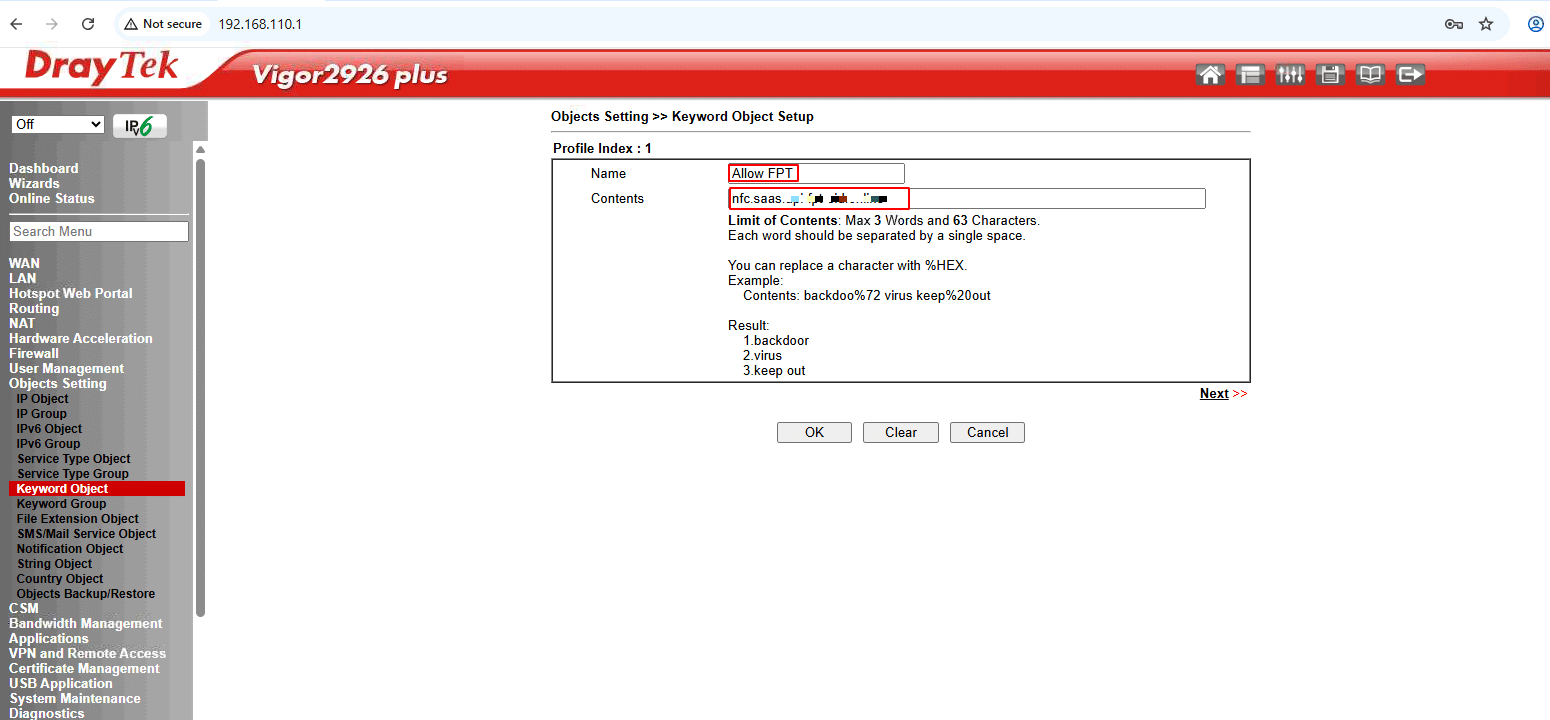This screenshot has height=720, width=1550.
Task: Open the layout view icon in the header
Action: (x=1250, y=75)
